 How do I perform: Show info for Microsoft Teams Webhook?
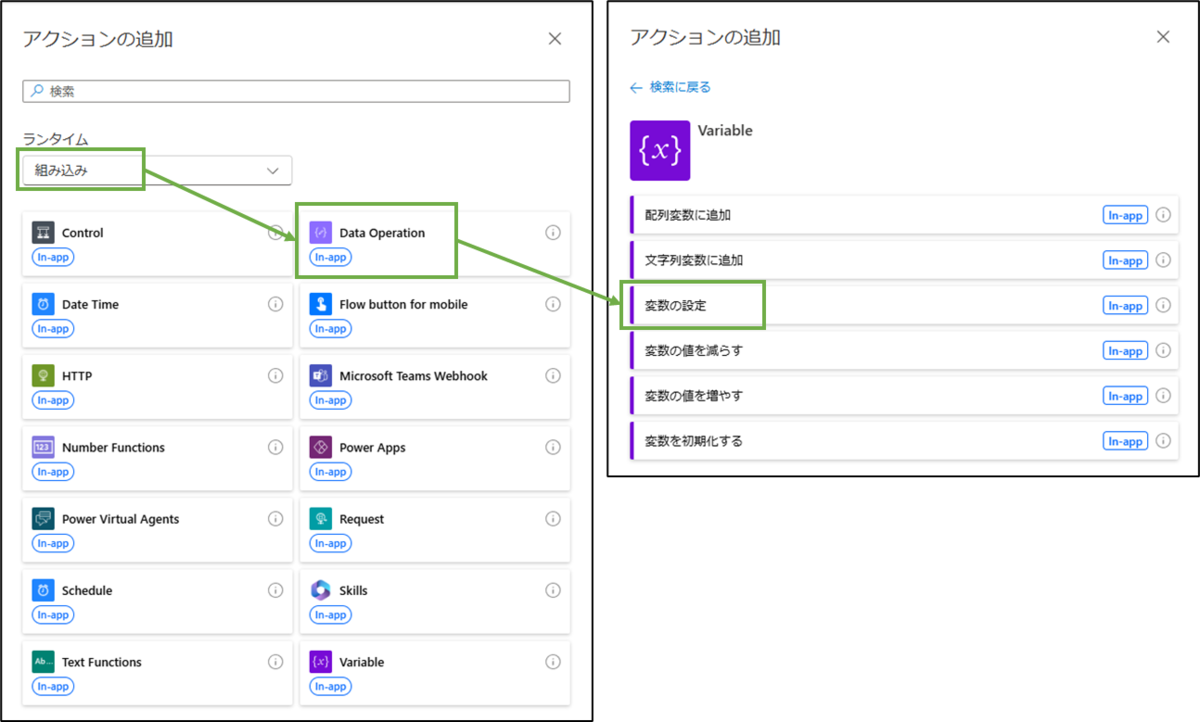click(x=553, y=376)
